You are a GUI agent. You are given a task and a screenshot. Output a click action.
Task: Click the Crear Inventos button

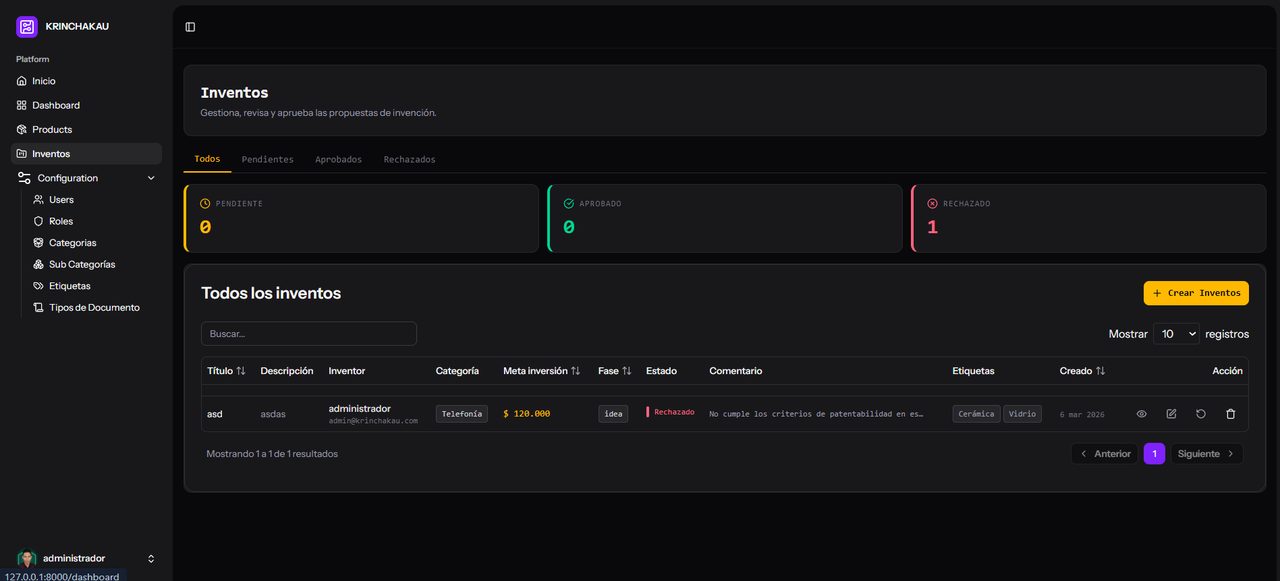pos(1196,293)
